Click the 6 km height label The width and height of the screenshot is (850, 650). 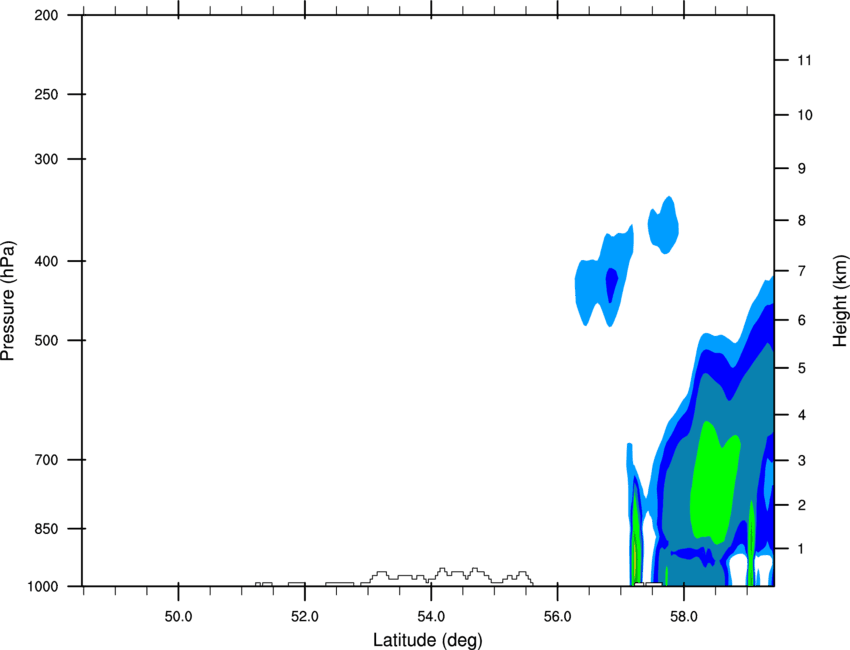802,320
